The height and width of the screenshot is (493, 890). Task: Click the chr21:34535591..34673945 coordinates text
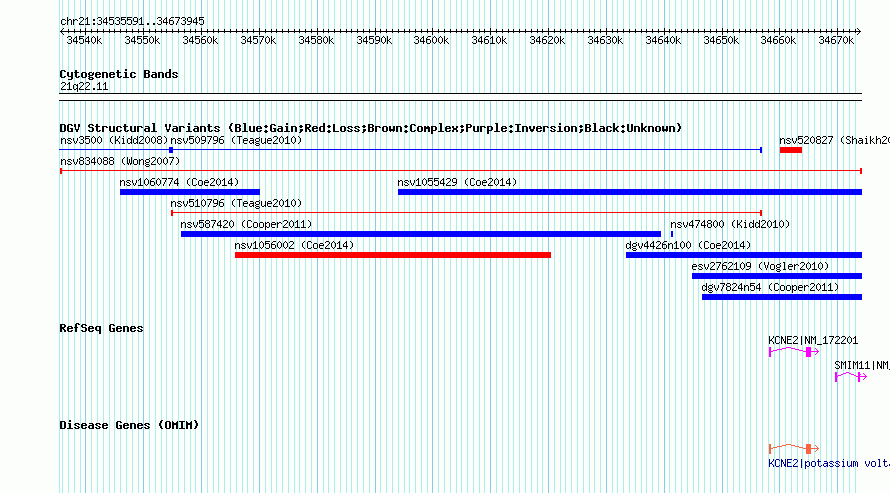click(x=132, y=21)
